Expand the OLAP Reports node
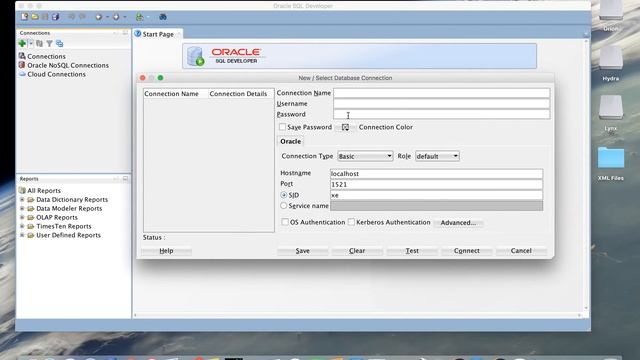This screenshot has height=360, width=640. pyautogui.click(x=22, y=217)
